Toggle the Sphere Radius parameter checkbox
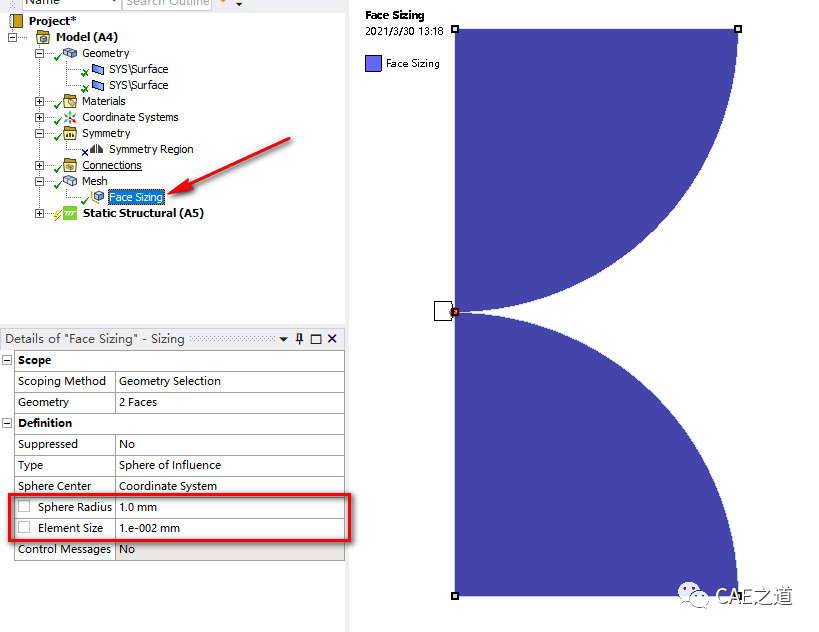 (x=24, y=506)
